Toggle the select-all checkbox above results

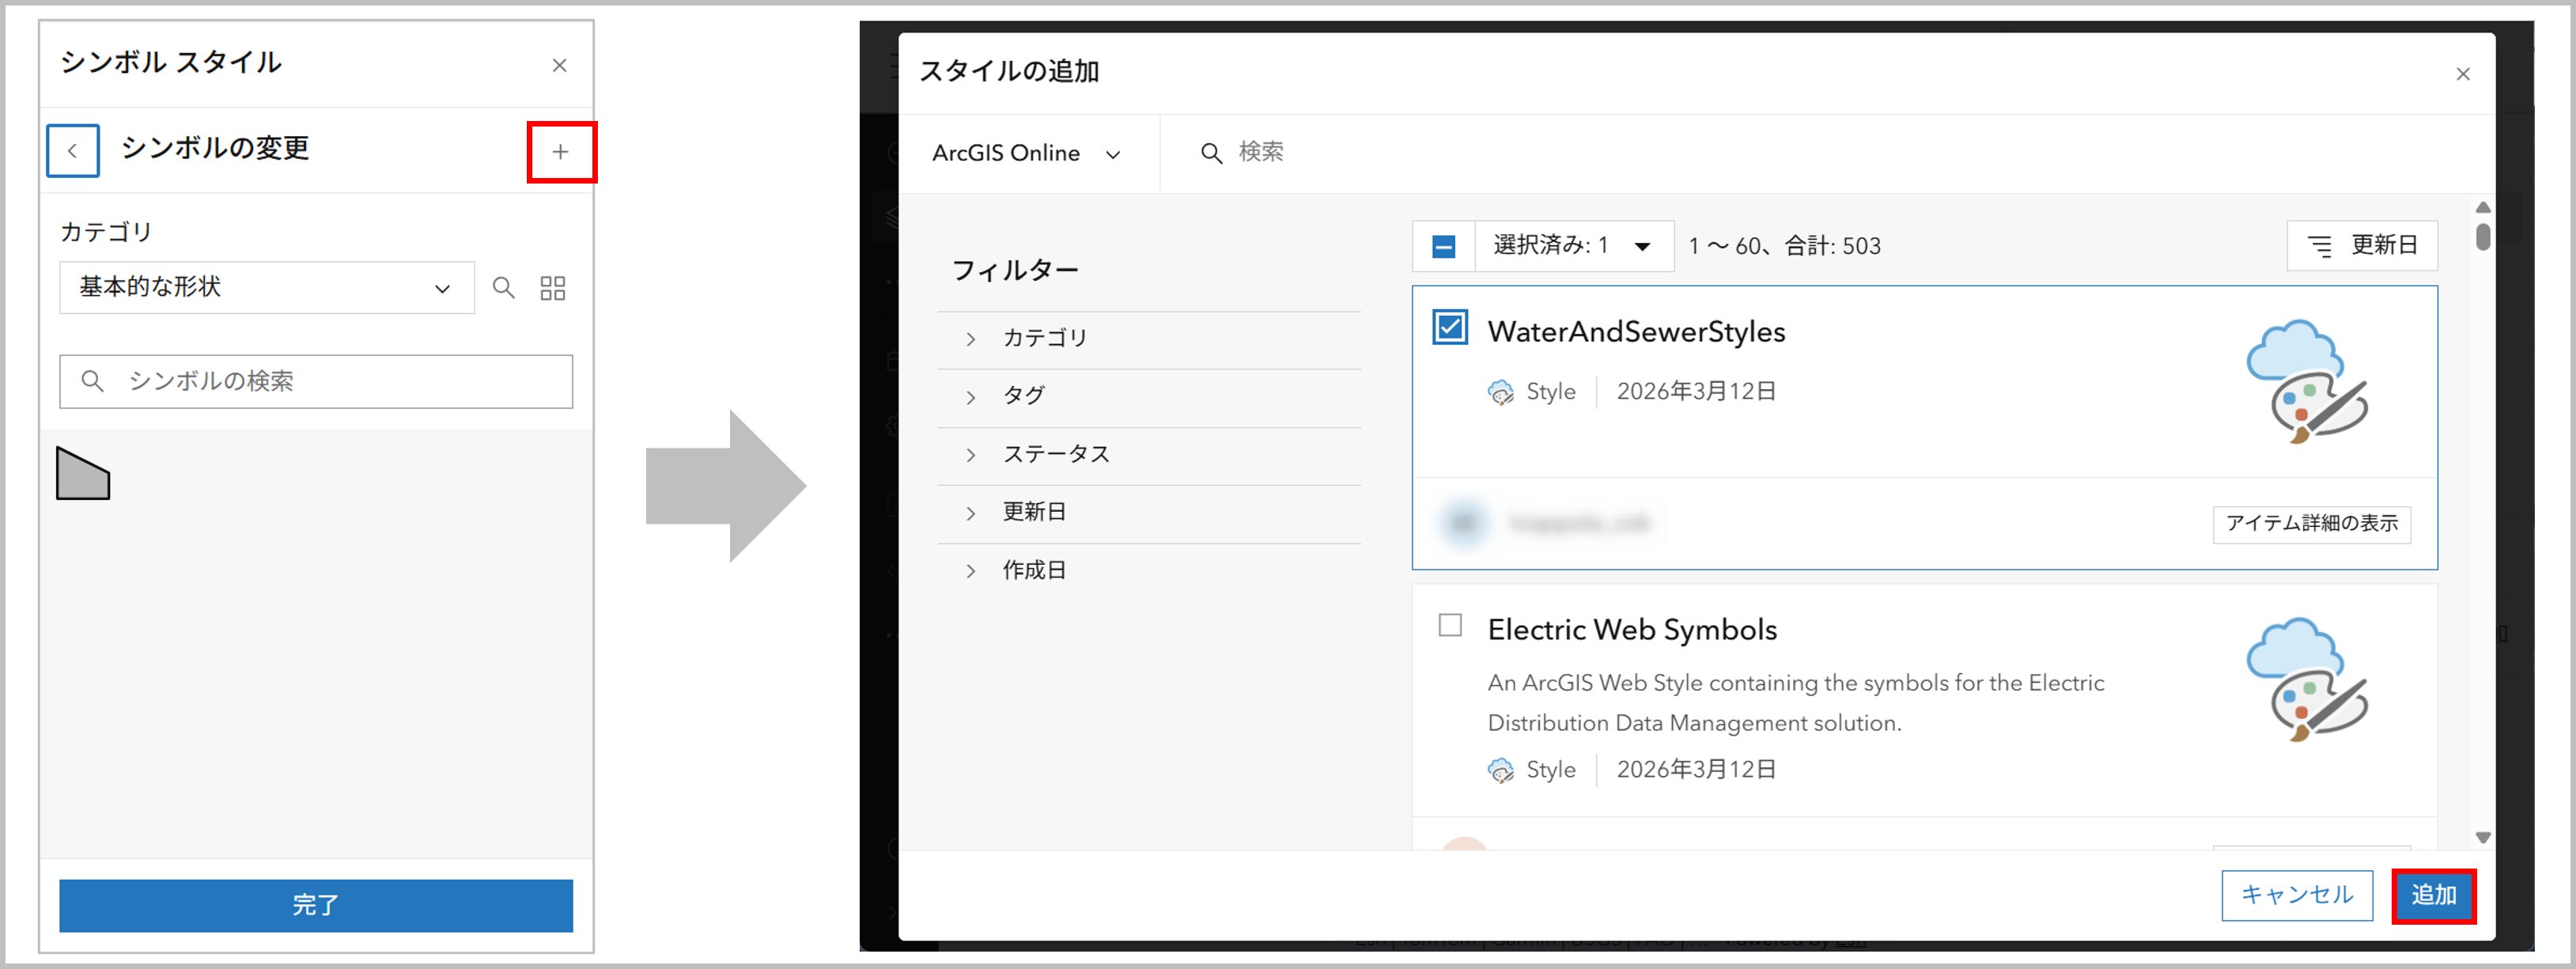(1443, 246)
